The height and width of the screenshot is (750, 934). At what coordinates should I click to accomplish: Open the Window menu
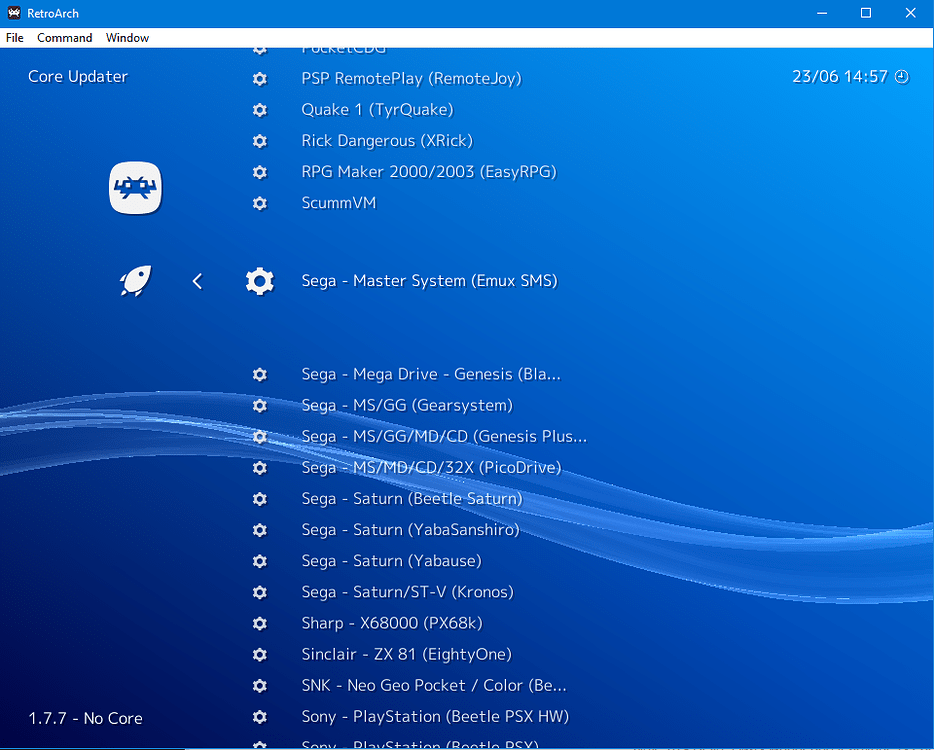click(127, 38)
